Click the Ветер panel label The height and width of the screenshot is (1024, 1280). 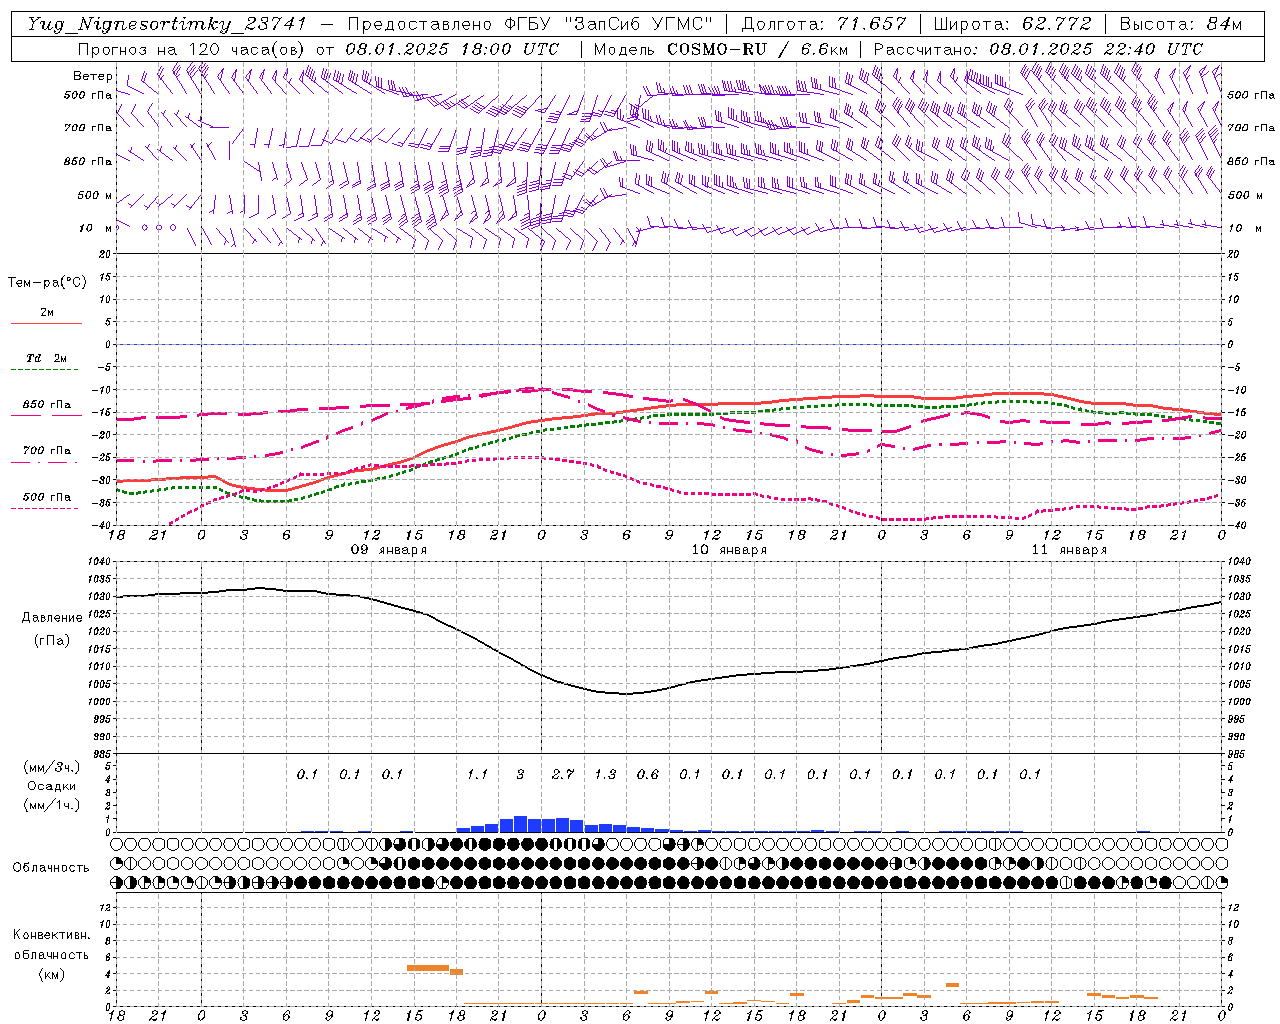point(93,76)
